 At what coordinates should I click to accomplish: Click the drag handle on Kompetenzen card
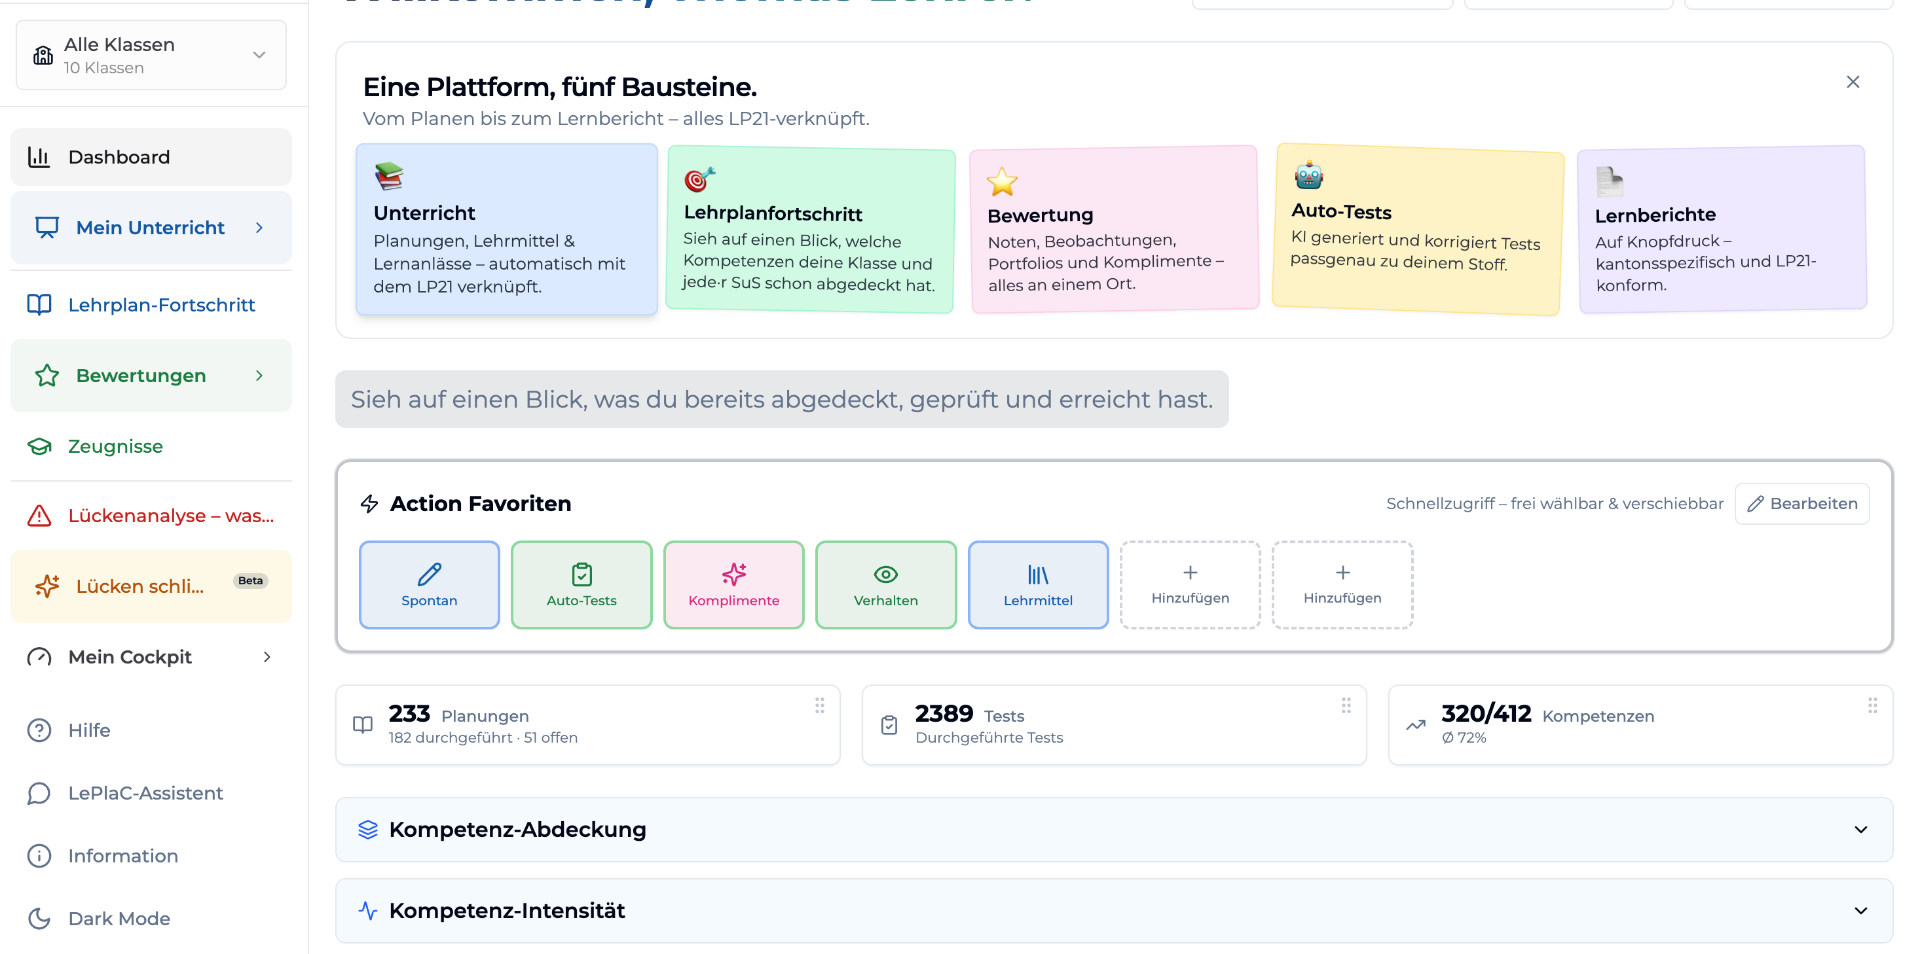[x=1873, y=705]
